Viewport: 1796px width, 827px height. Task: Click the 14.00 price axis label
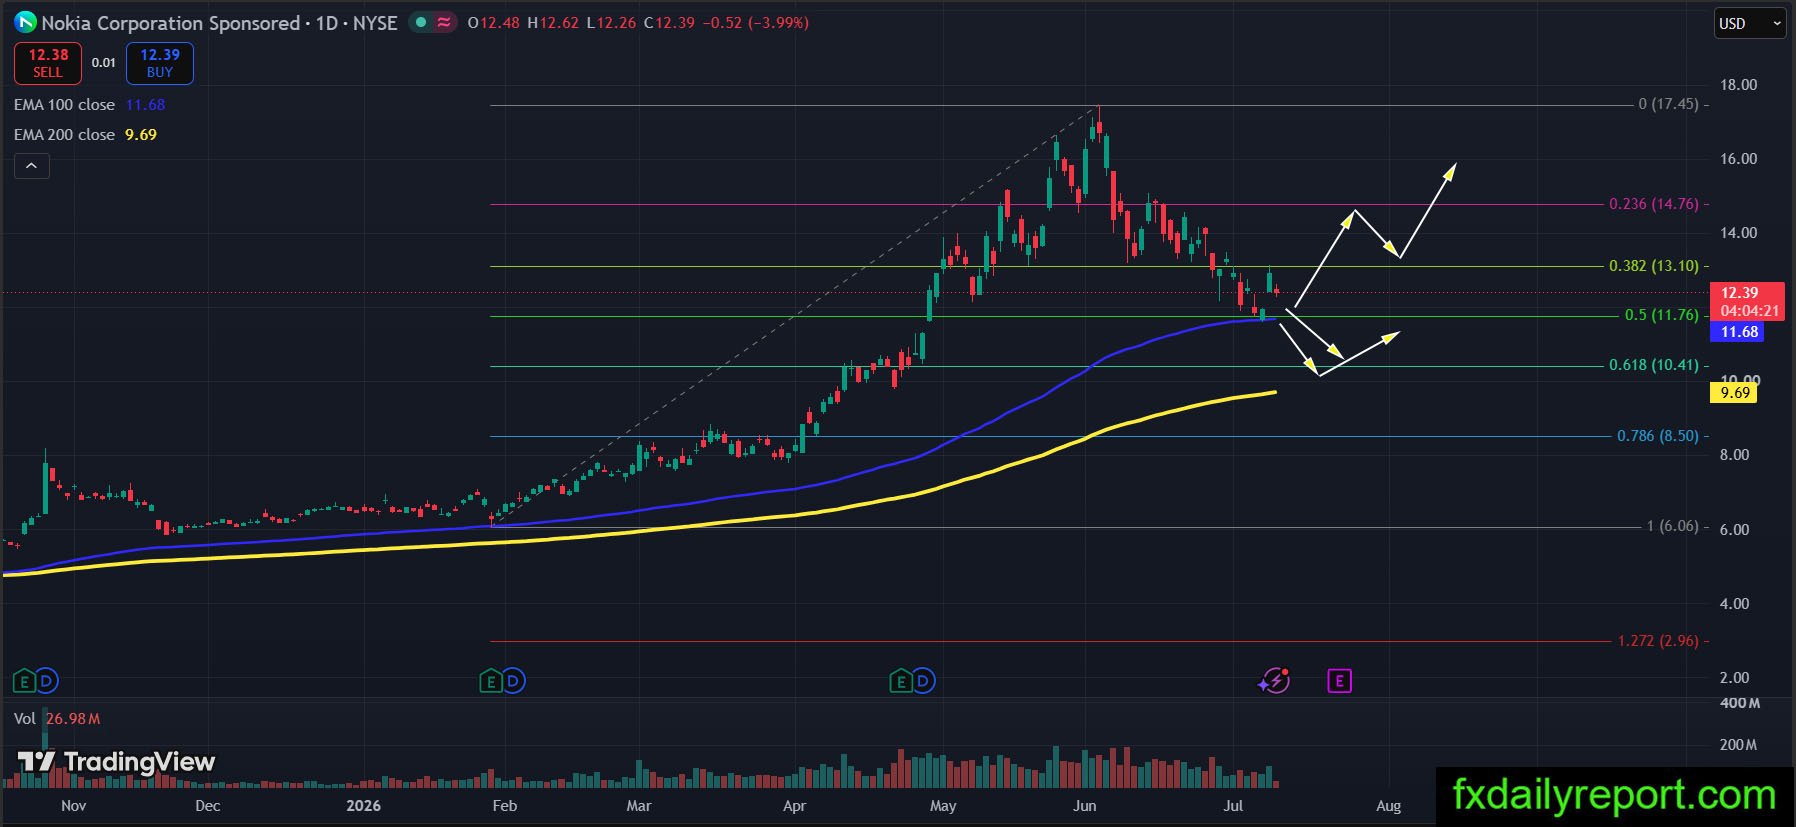tap(1738, 233)
